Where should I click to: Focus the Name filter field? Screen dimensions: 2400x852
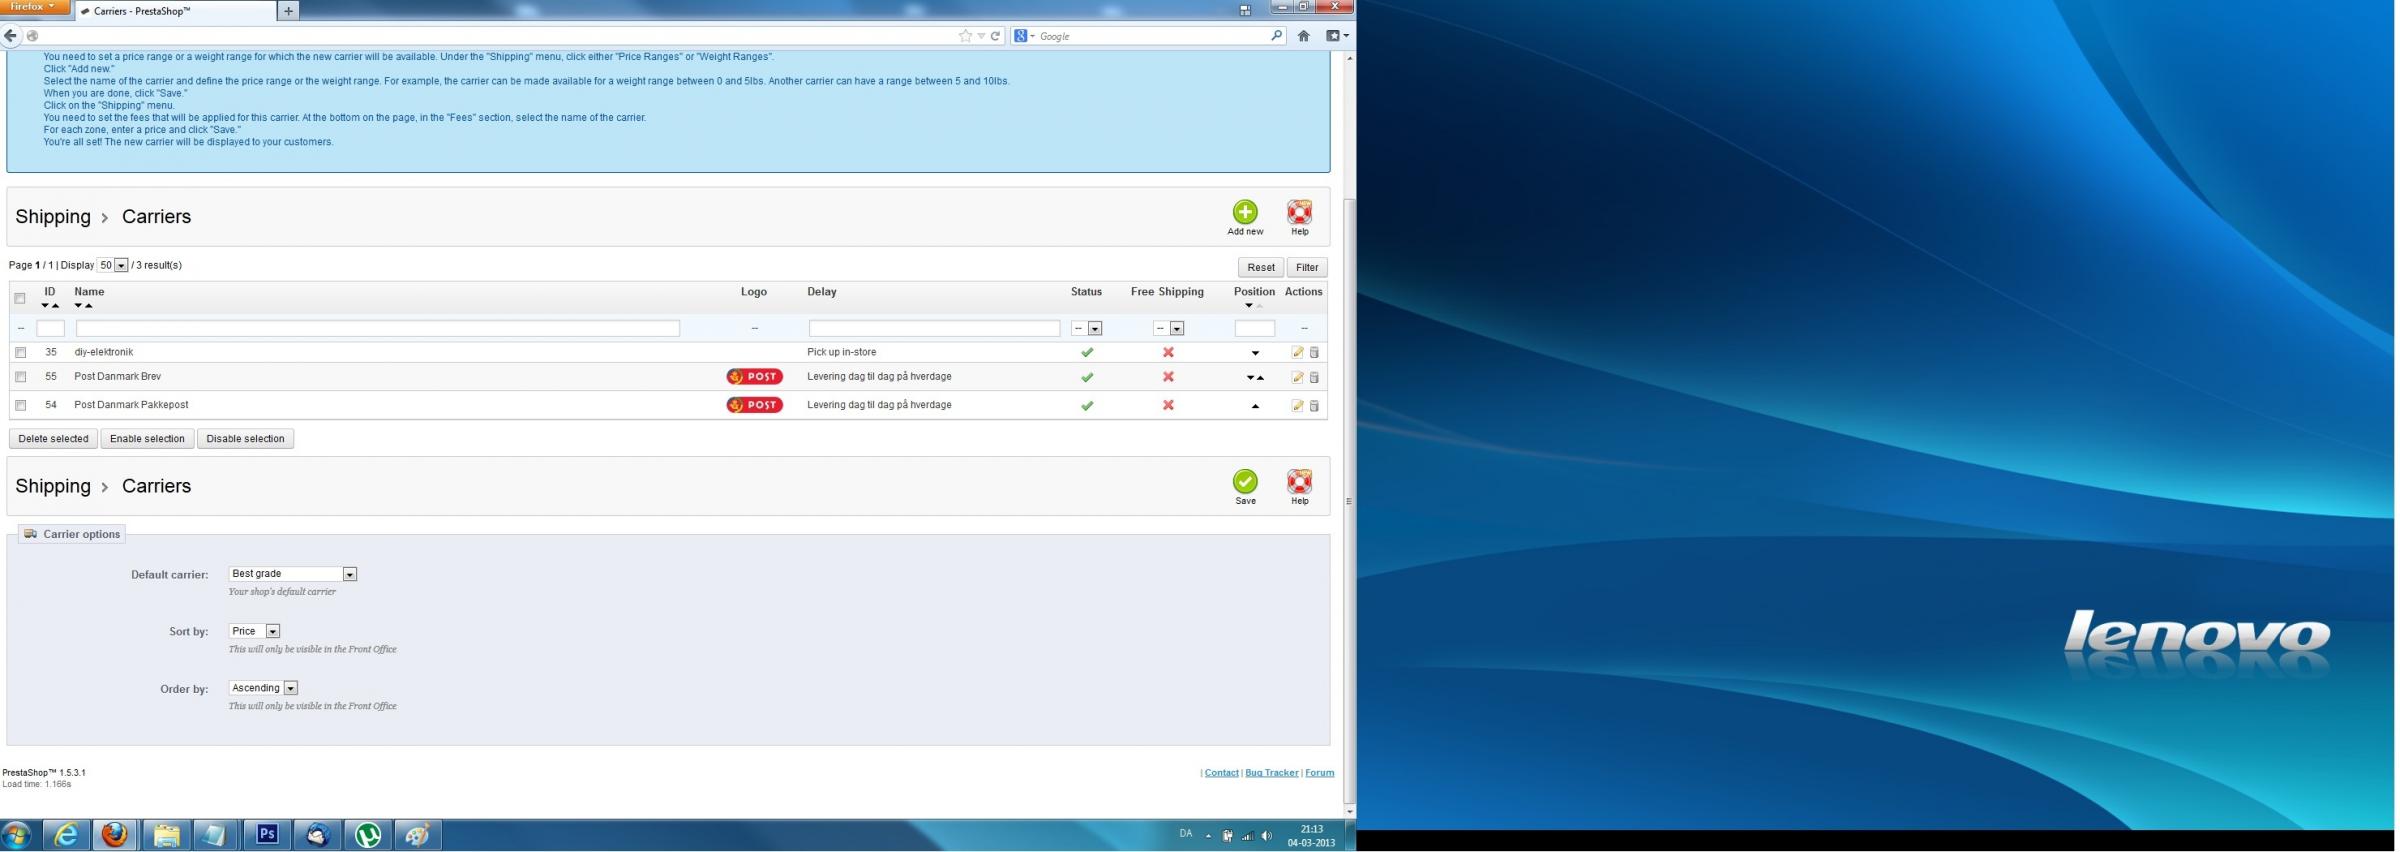coord(378,328)
